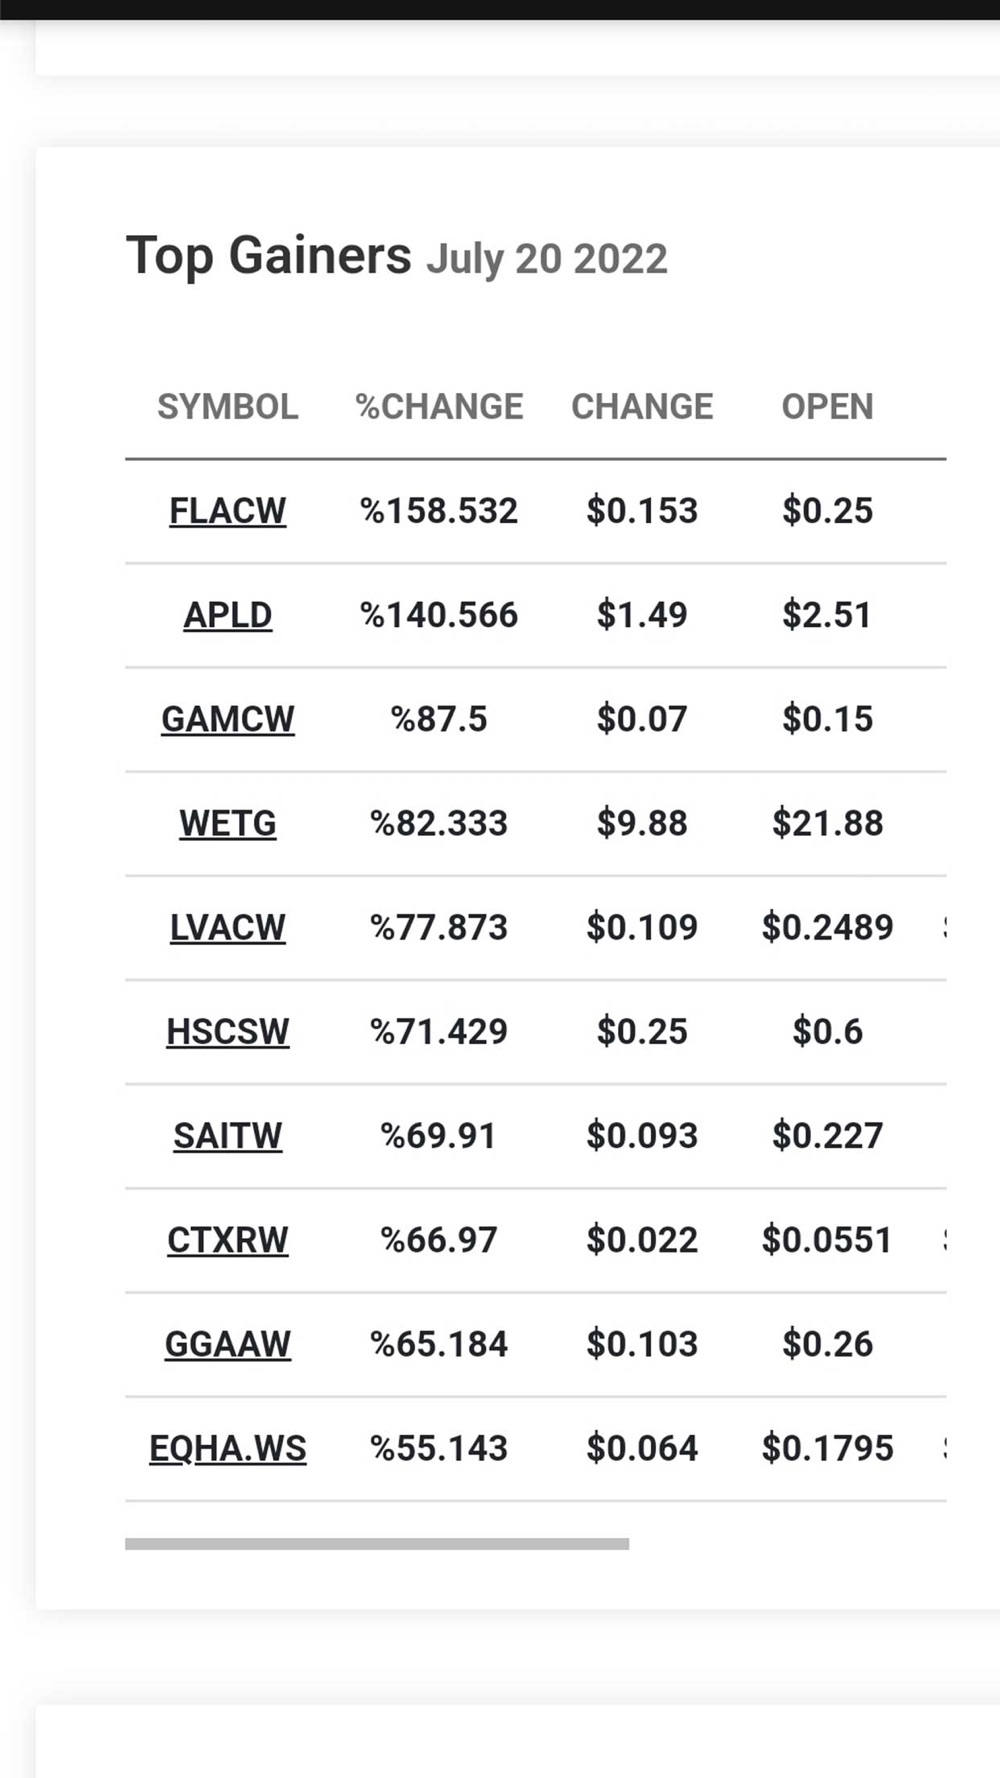
Task: Click the $1.49 change value for APLD
Action: pos(642,615)
